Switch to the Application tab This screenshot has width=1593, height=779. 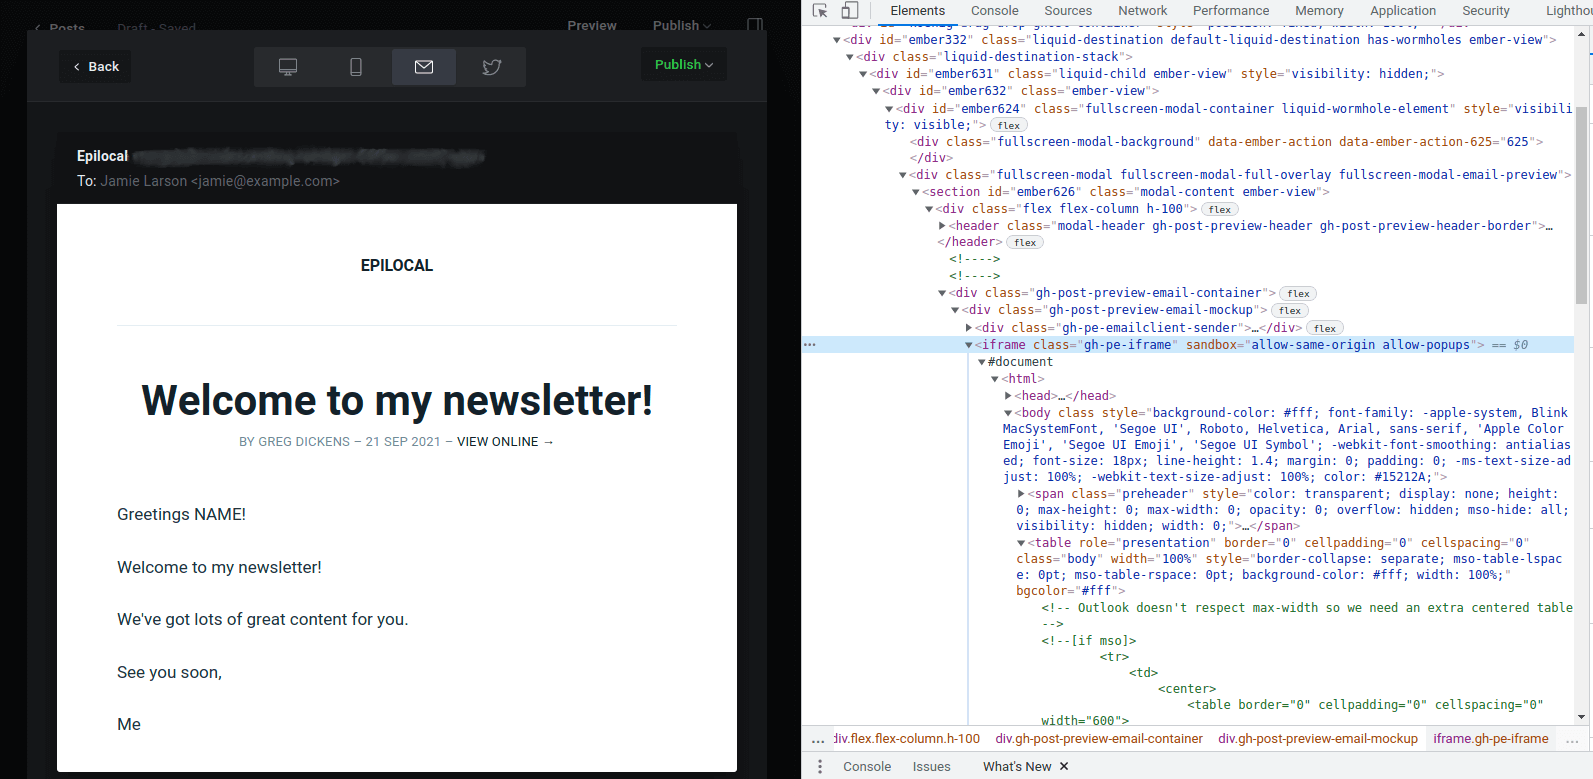tap(1403, 11)
